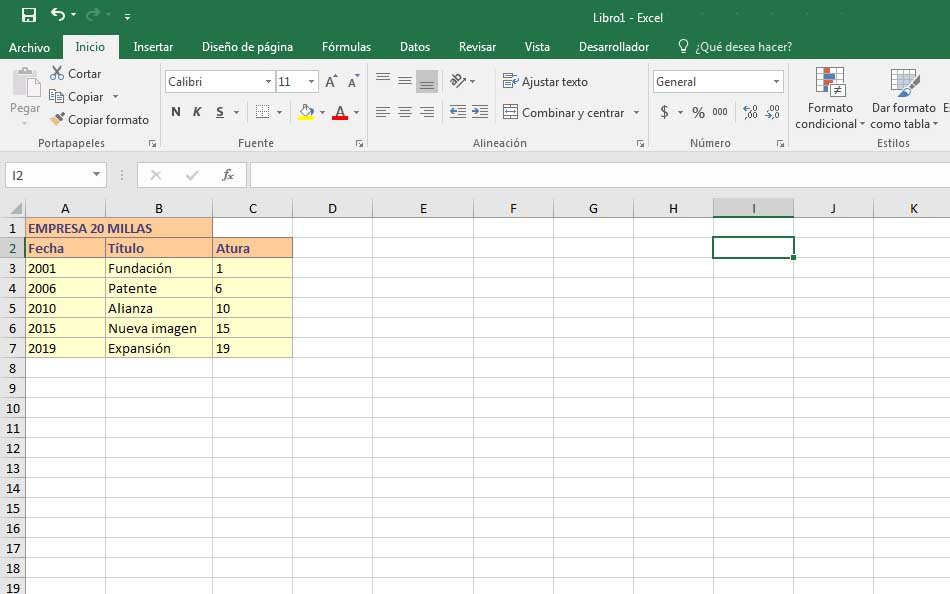The height and width of the screenshot is (594, 950).
Task: Open Dar formato como tabla
Action: coord(903,98)
